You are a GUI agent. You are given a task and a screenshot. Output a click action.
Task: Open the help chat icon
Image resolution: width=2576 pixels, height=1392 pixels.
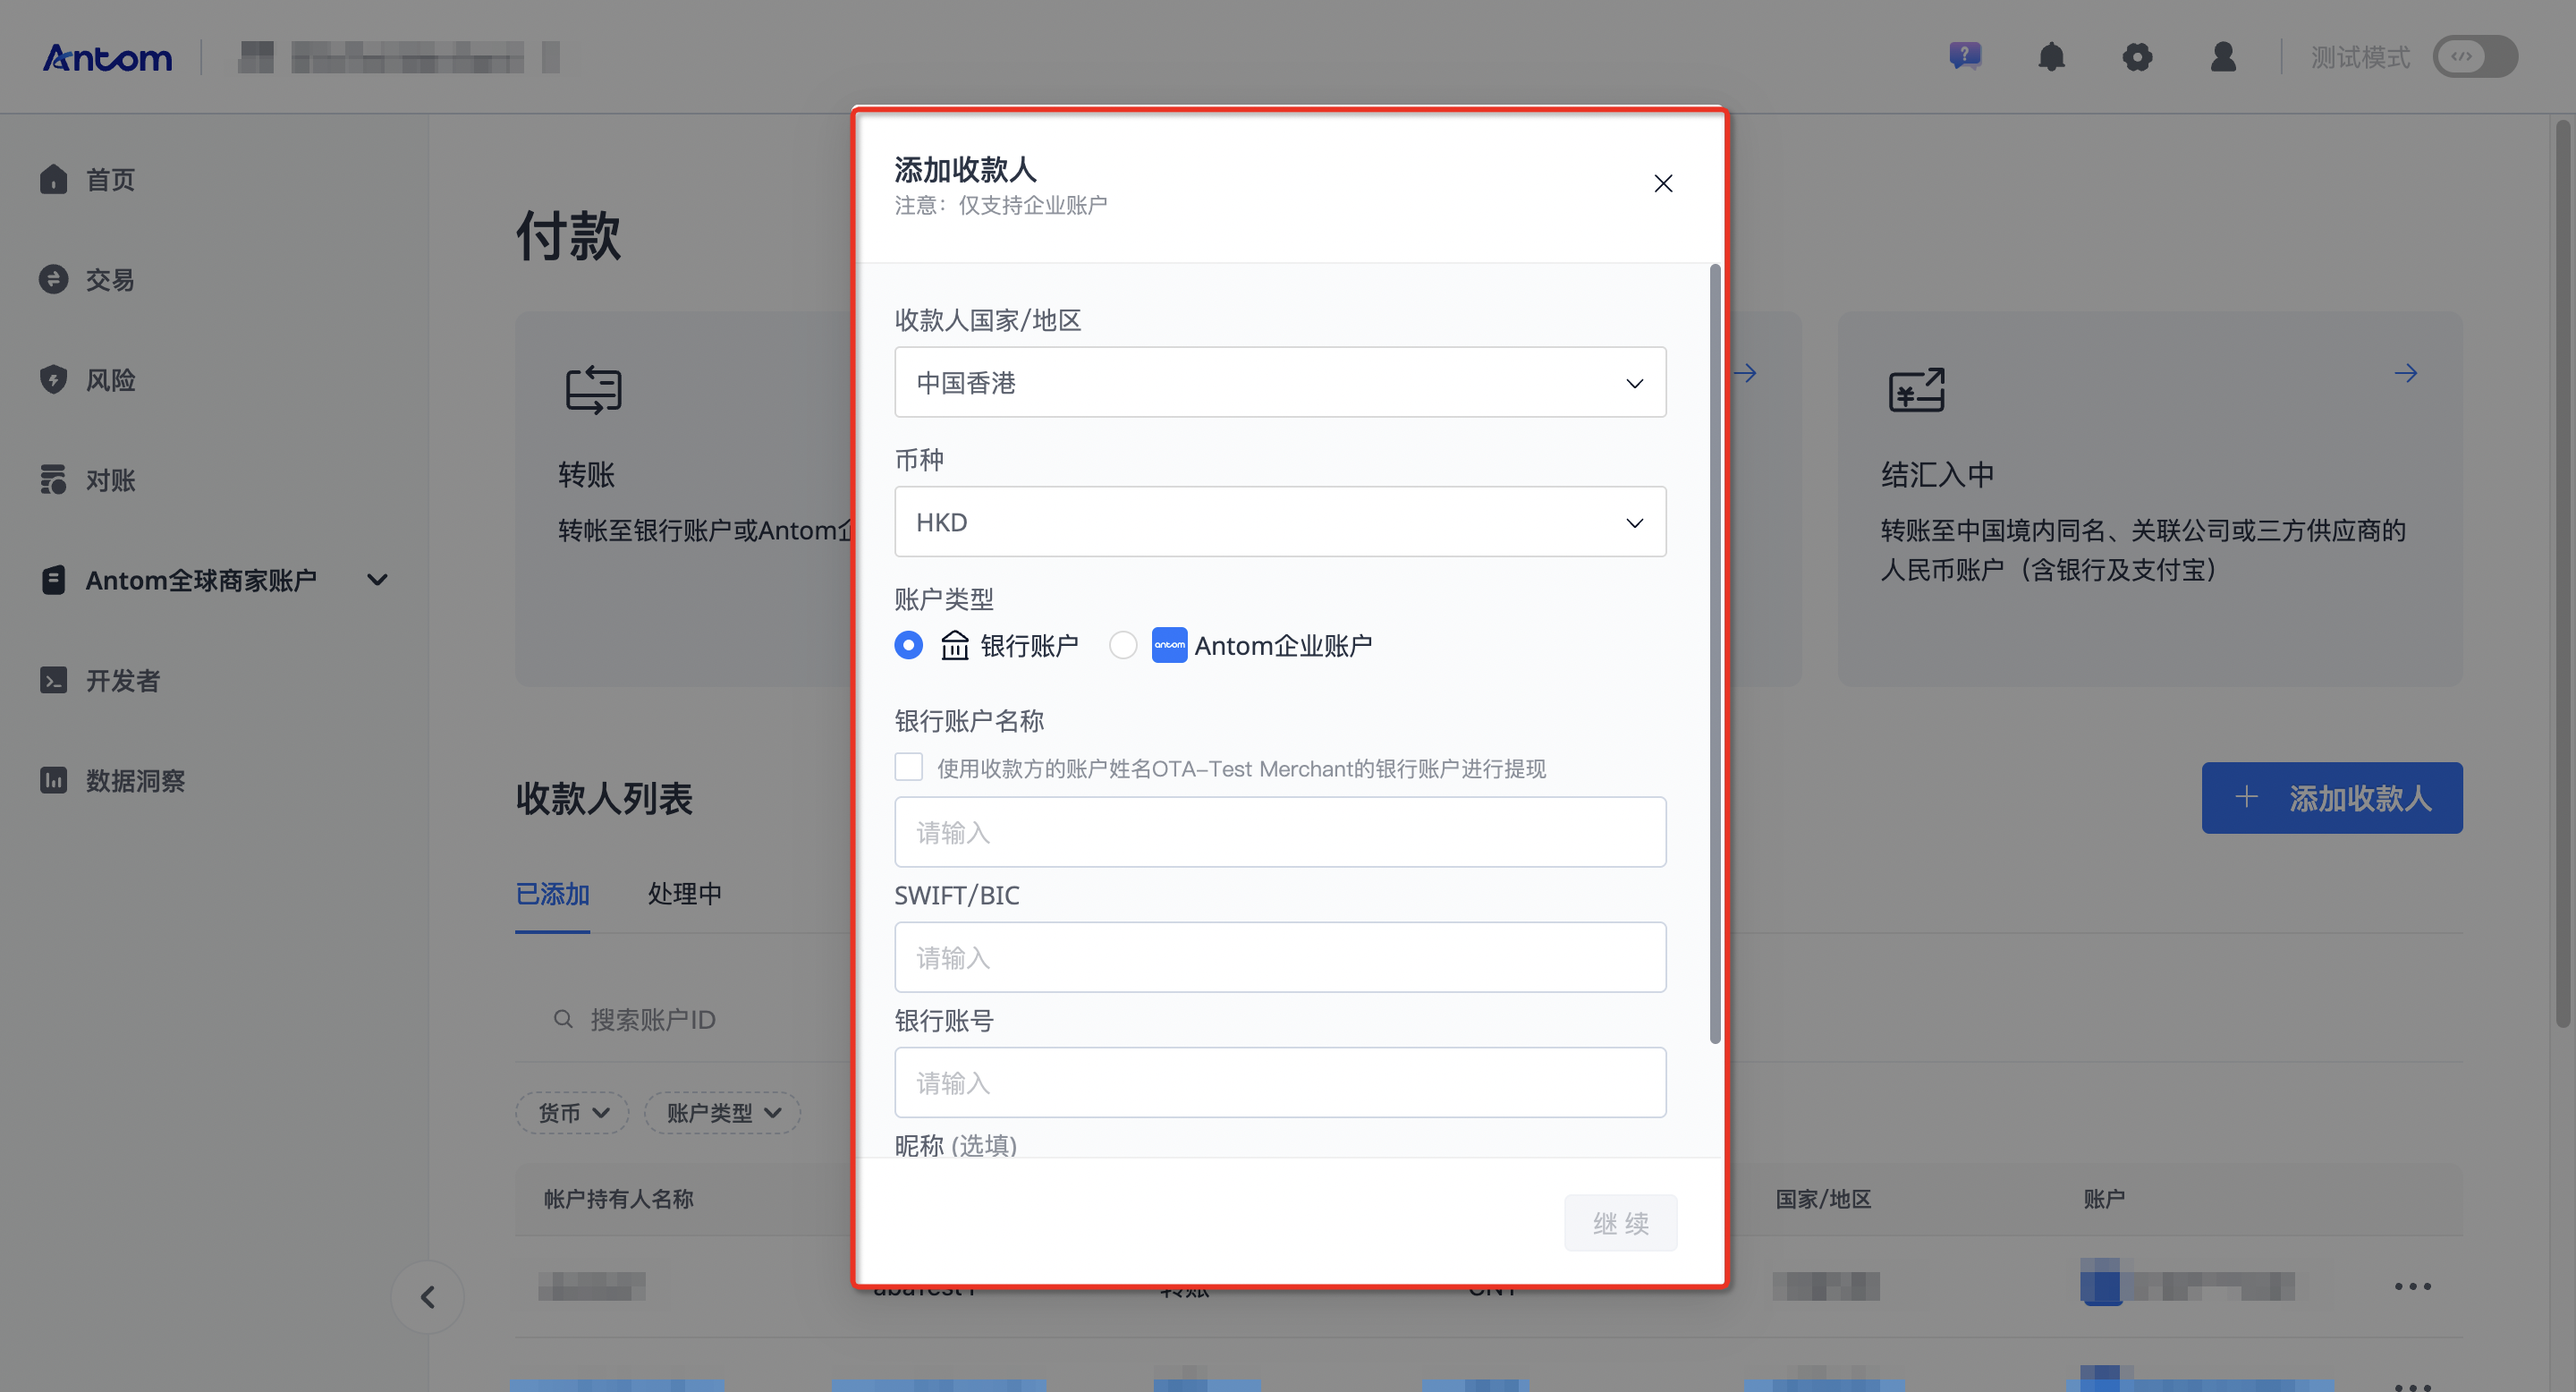pos(1965,56)
